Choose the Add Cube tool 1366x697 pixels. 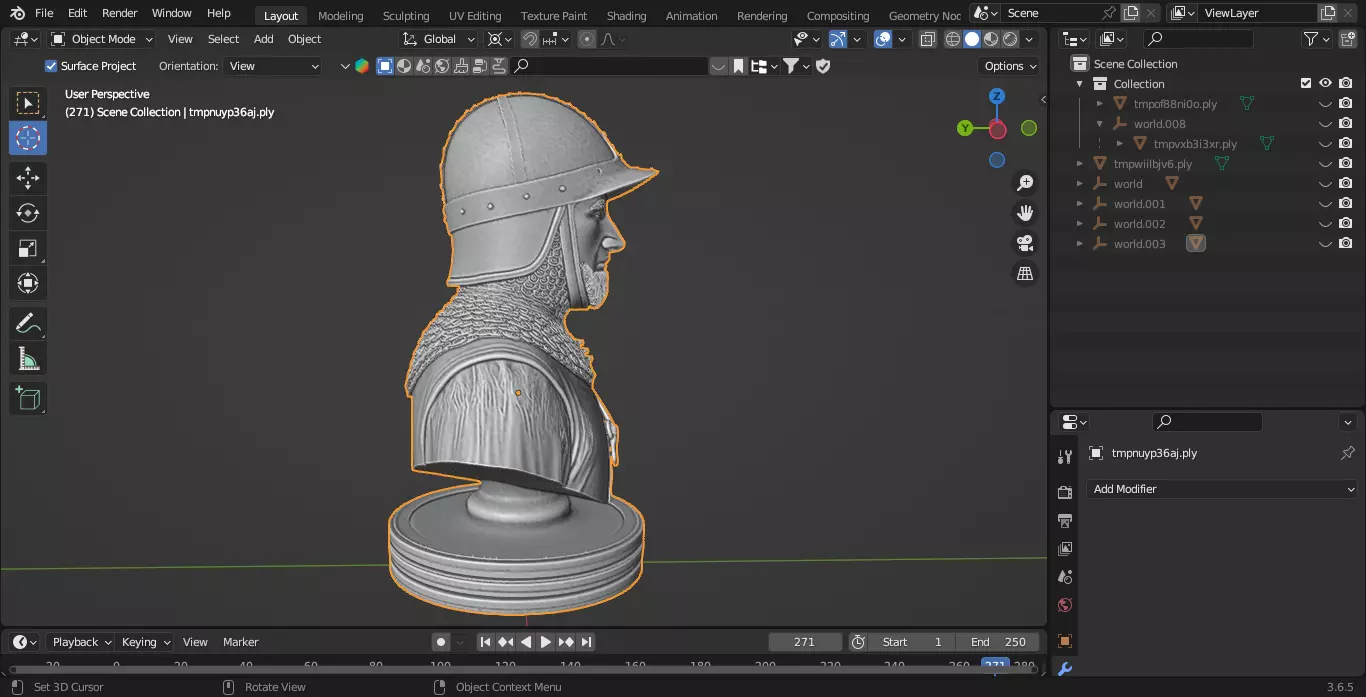pos(28,398)
